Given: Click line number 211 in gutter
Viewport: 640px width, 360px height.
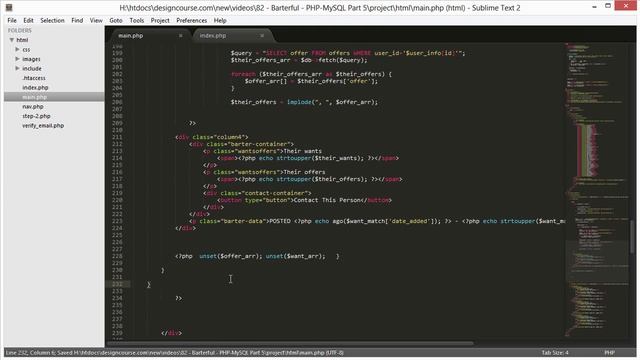Looking at the screenshot, I should [x=117, y=137].
